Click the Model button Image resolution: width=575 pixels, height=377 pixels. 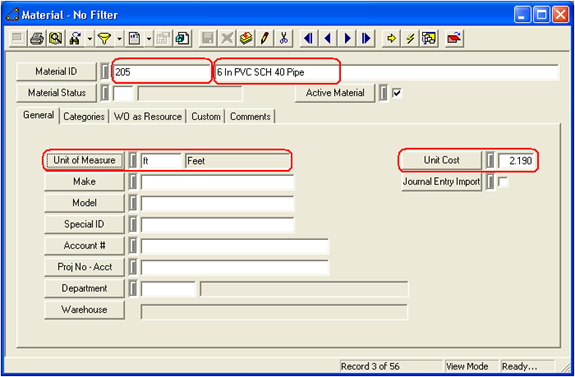coord(84,203)
